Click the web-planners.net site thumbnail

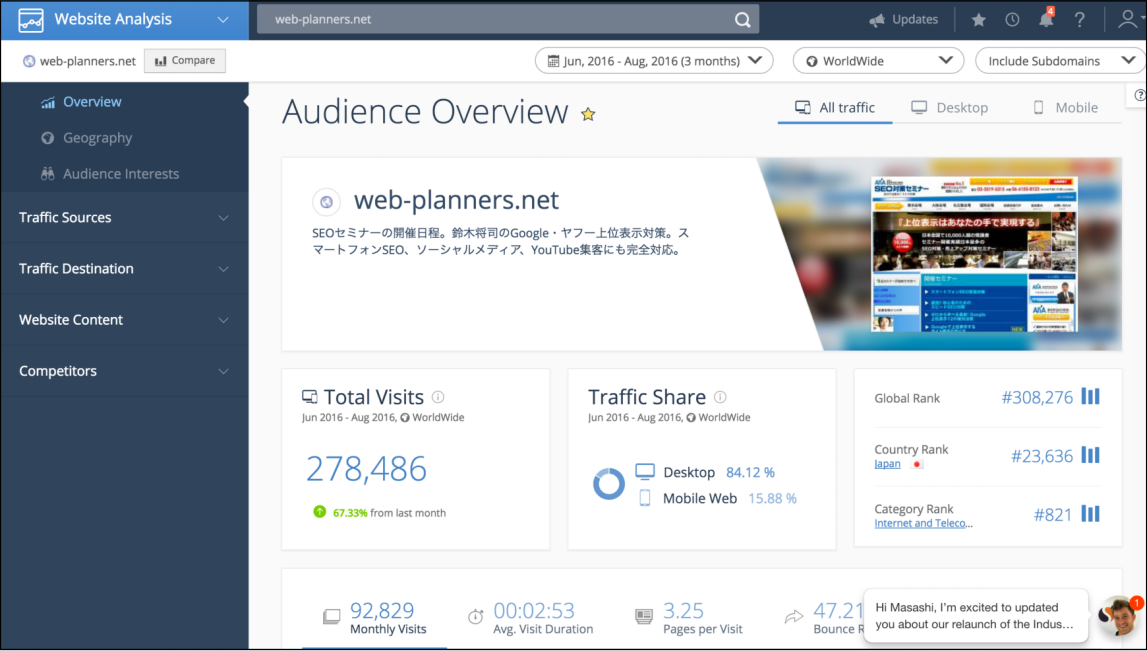pyautogui.click(x=974, y=254)
